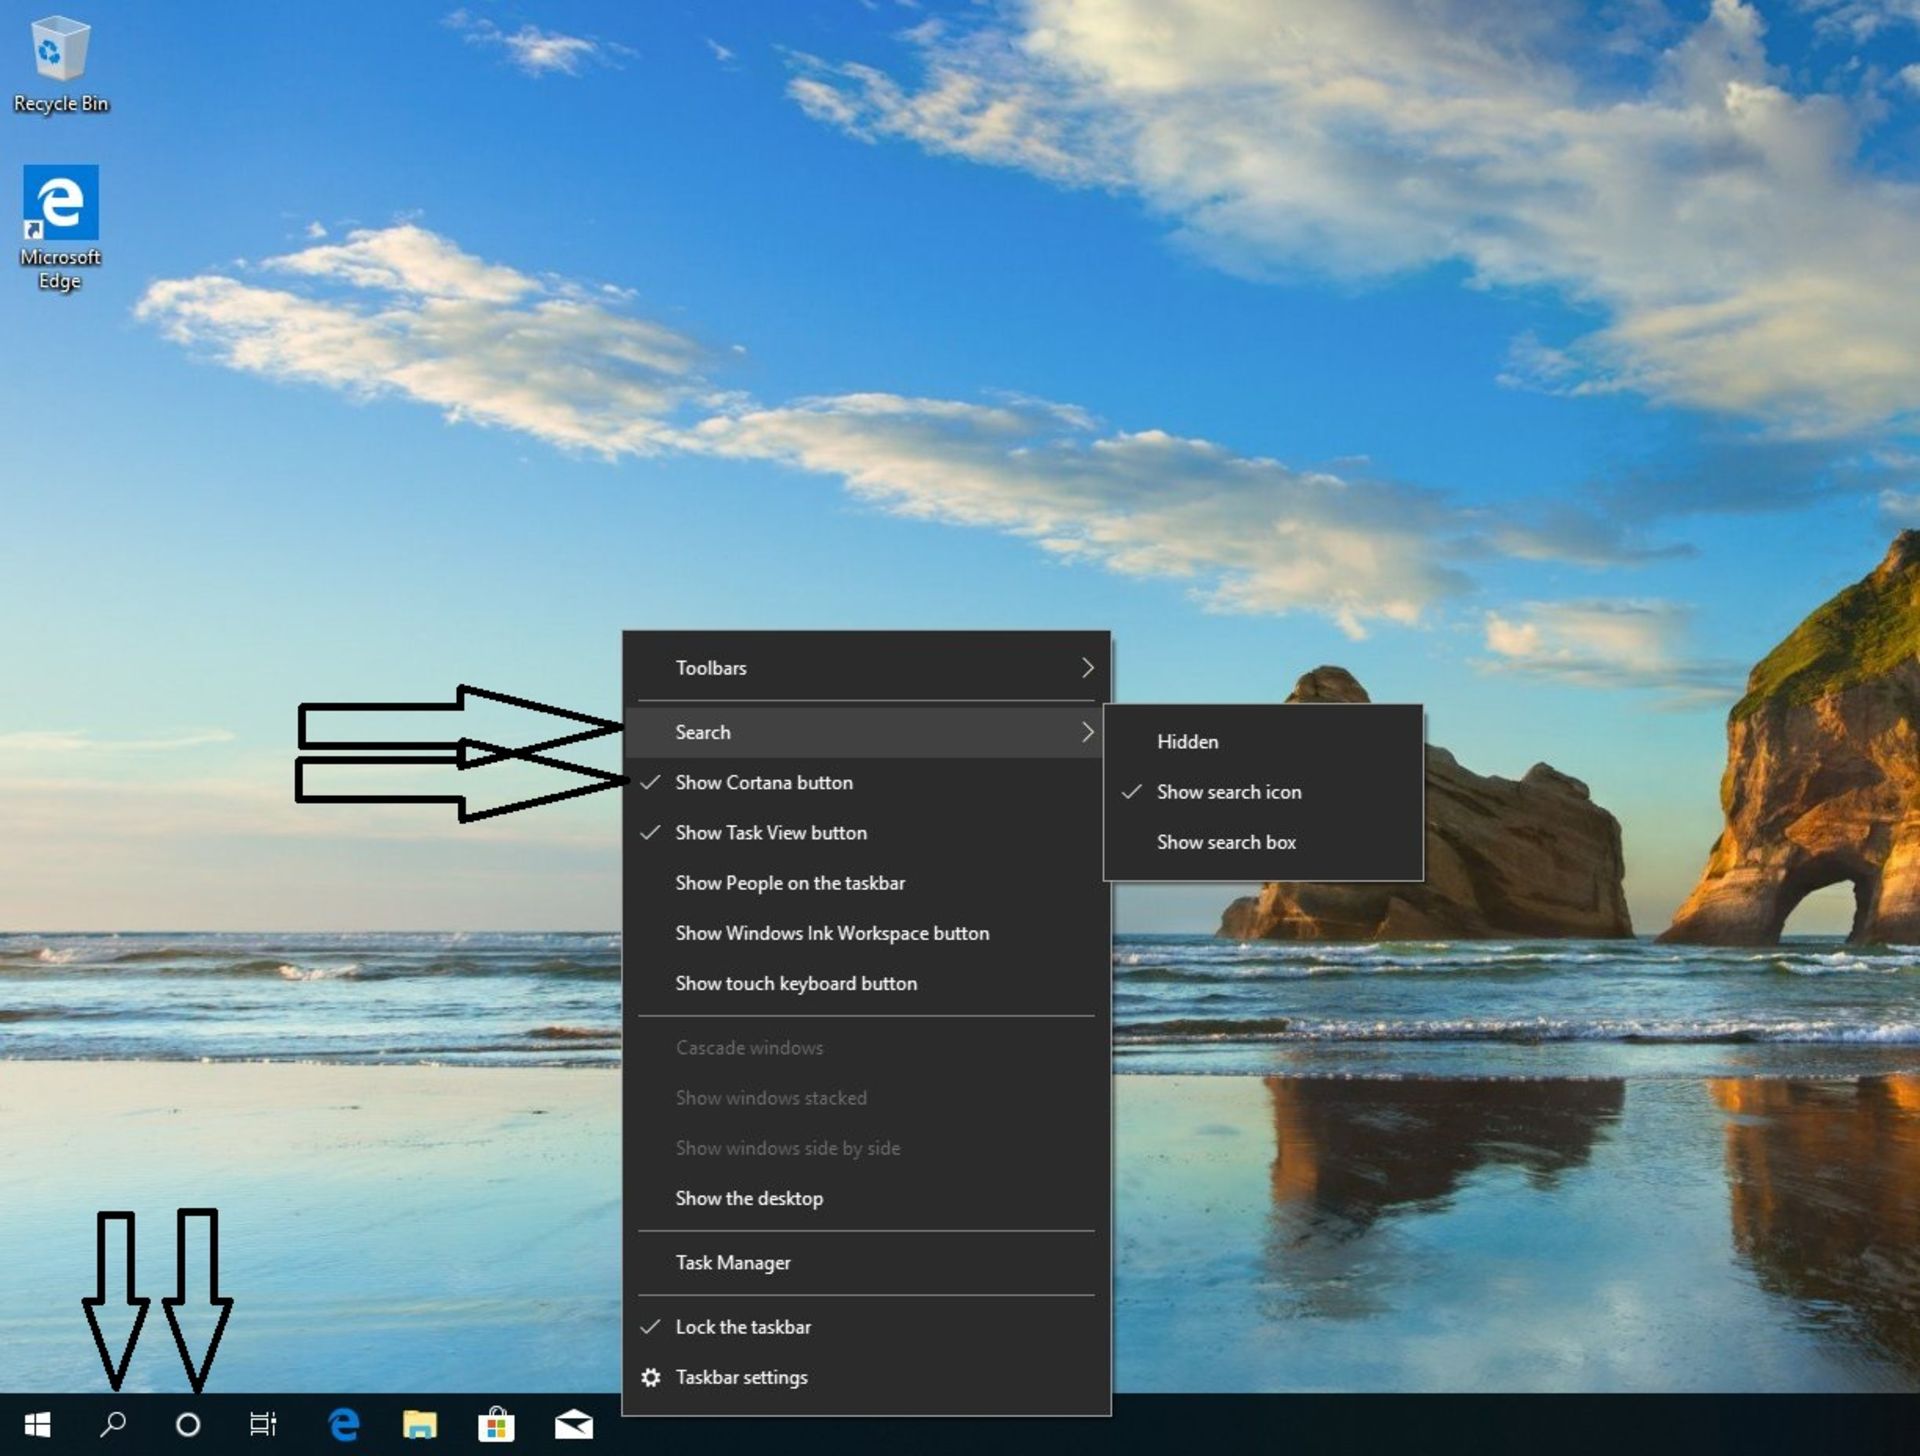Screen dimensions: 1920x1456
Task: Expand the Search submenu
Action: (x=702, y=732)
